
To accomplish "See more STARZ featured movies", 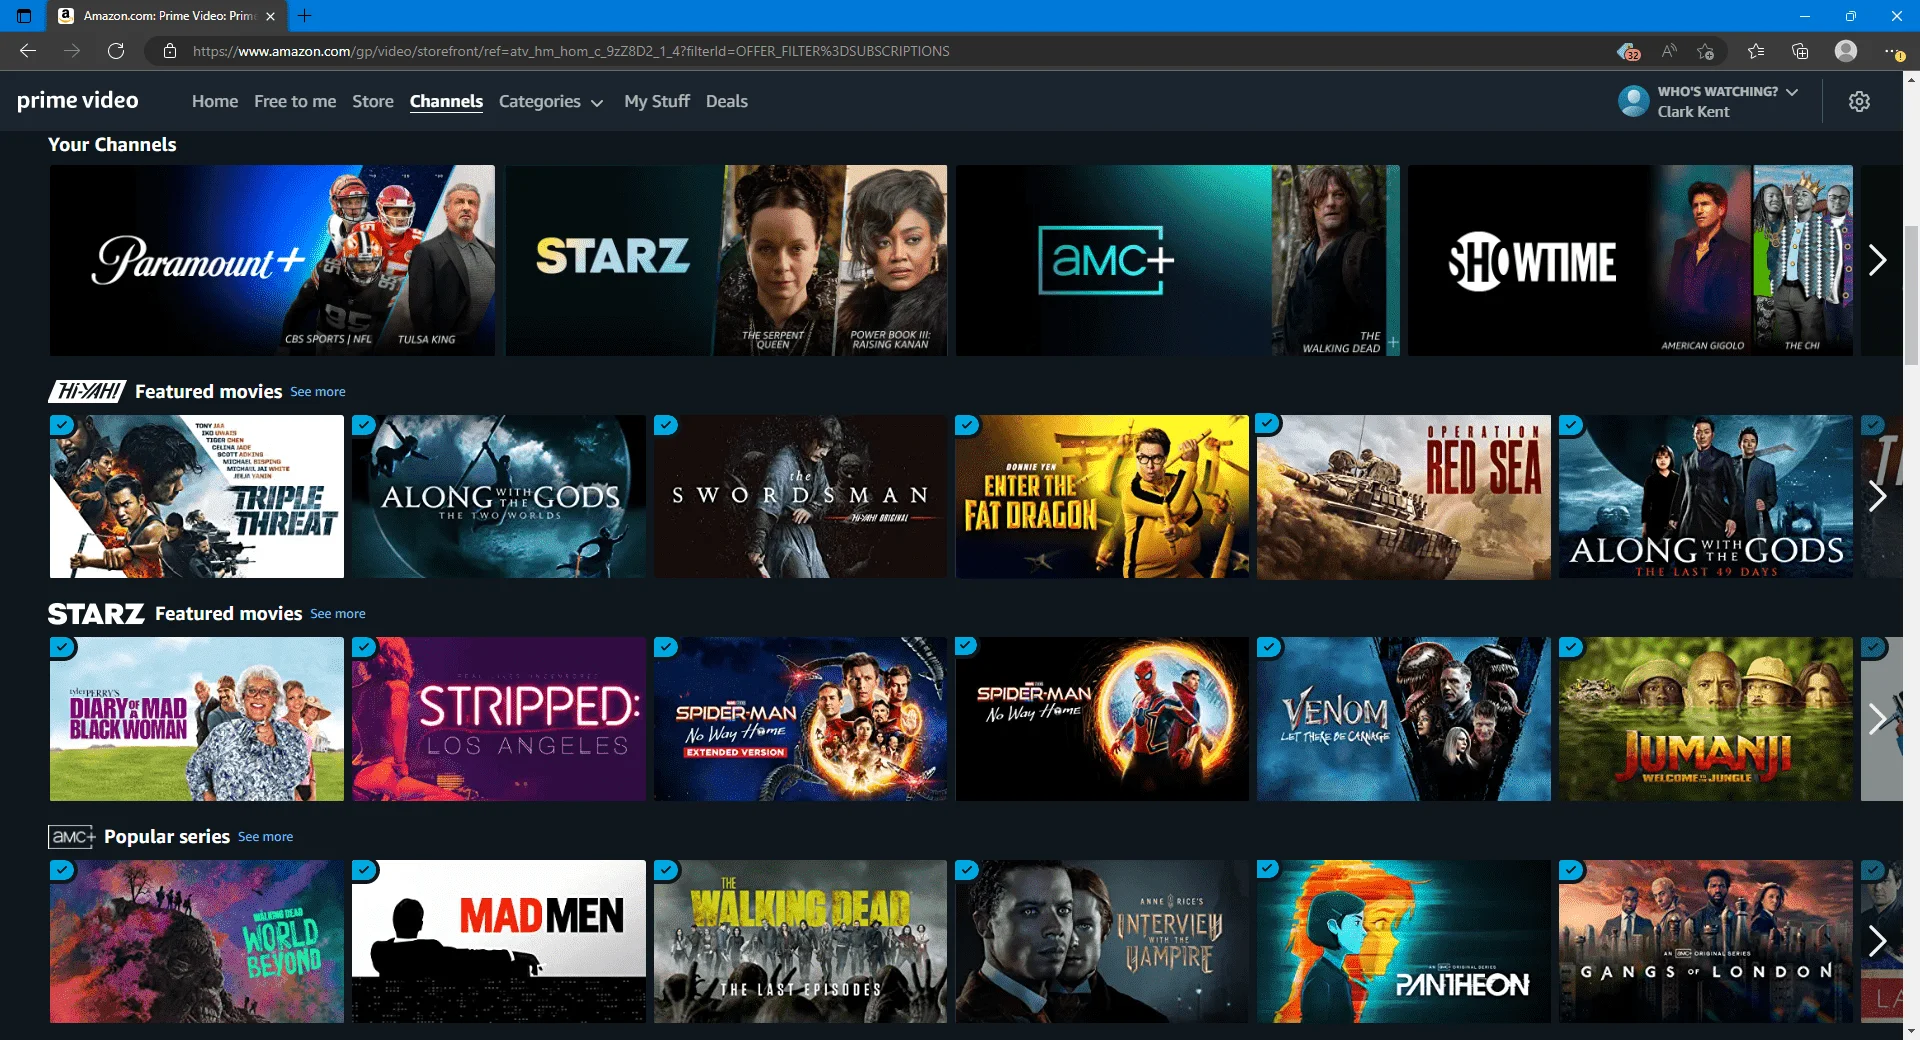I will coord(338,614).
